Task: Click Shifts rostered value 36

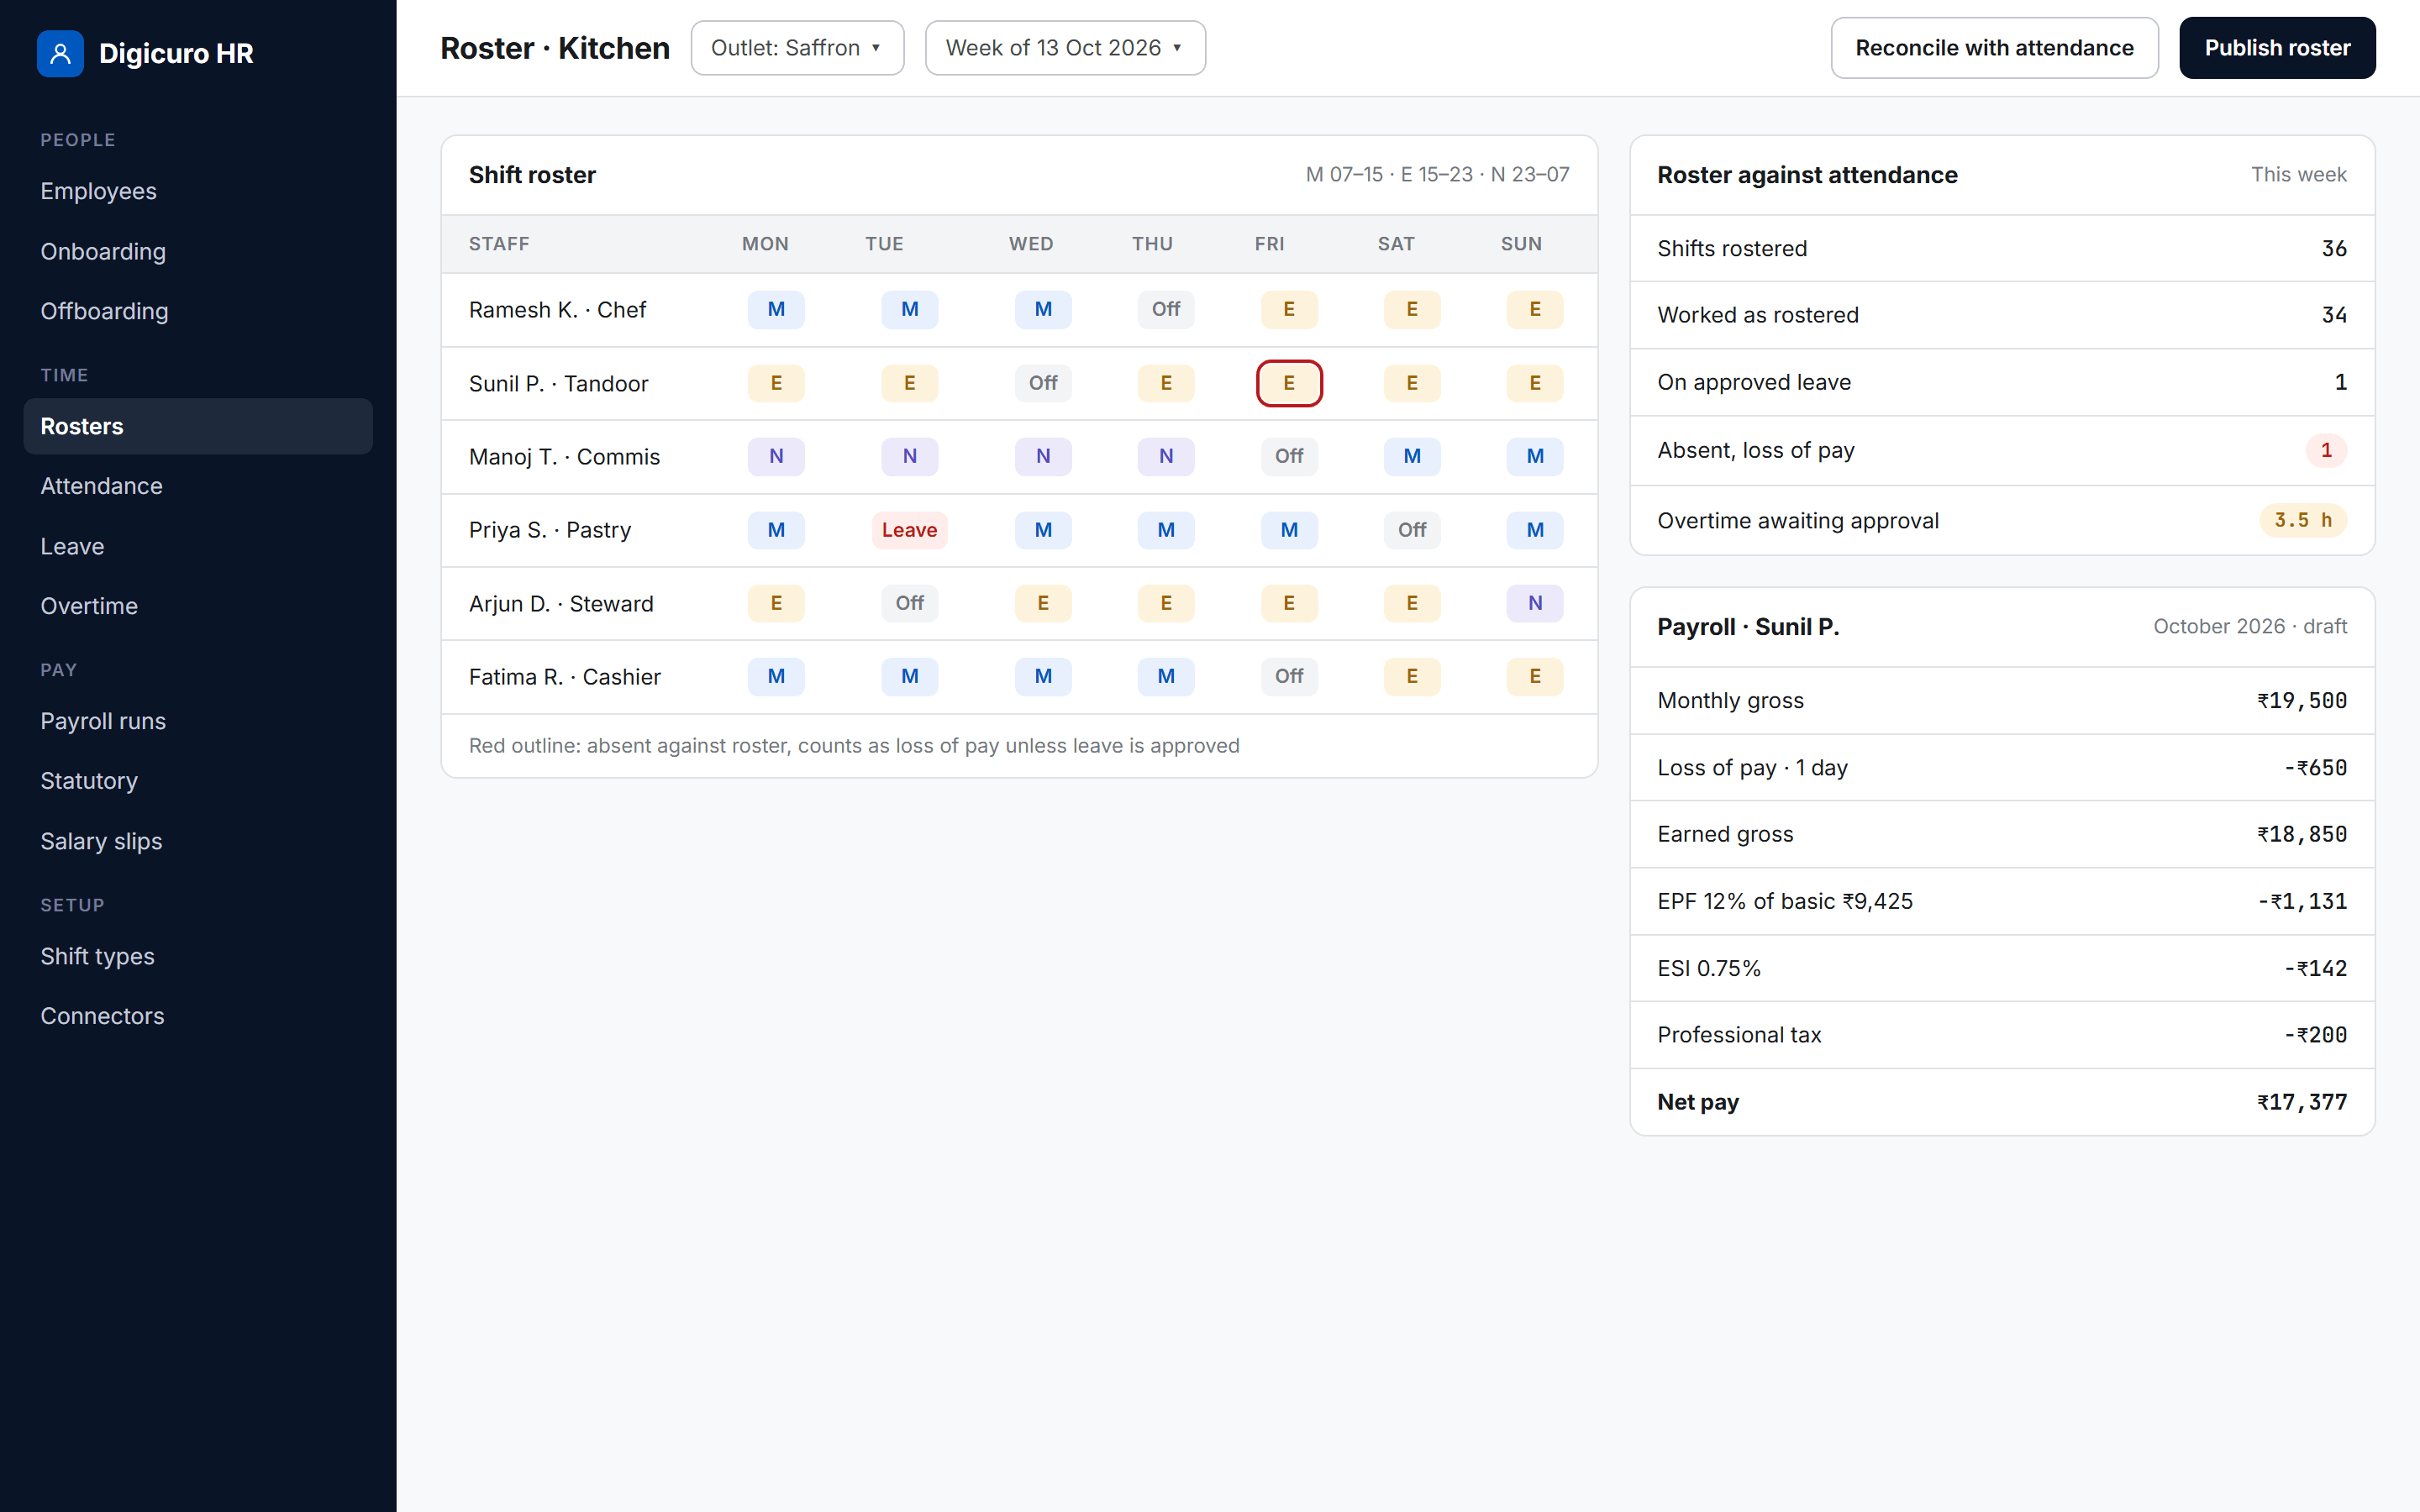Action: point(2334,248)
